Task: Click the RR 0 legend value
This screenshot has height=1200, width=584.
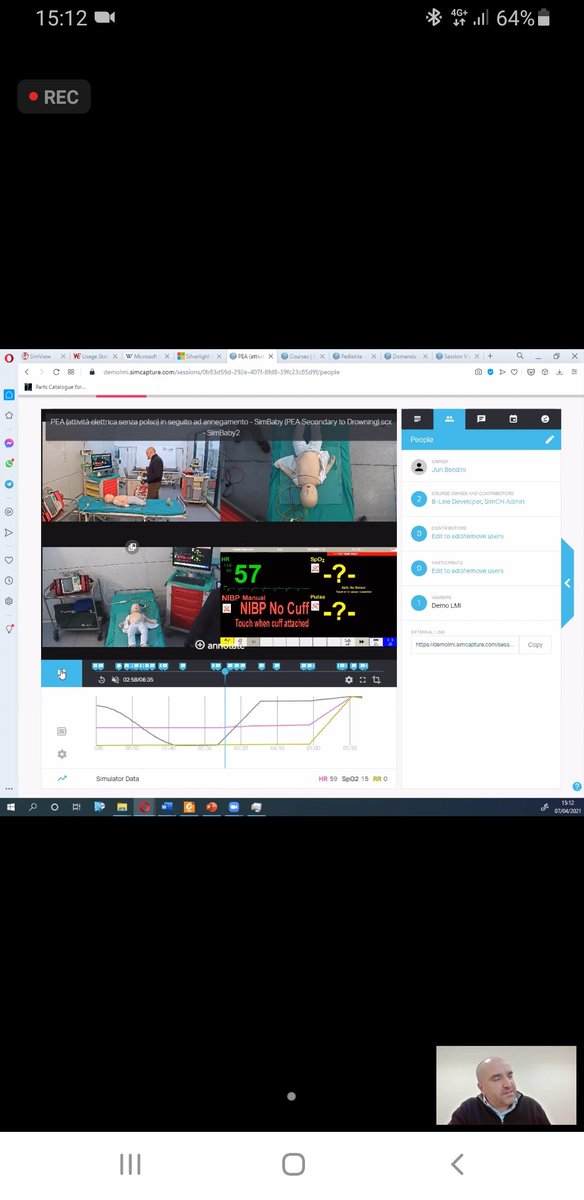Action: (x=380, y=778)
